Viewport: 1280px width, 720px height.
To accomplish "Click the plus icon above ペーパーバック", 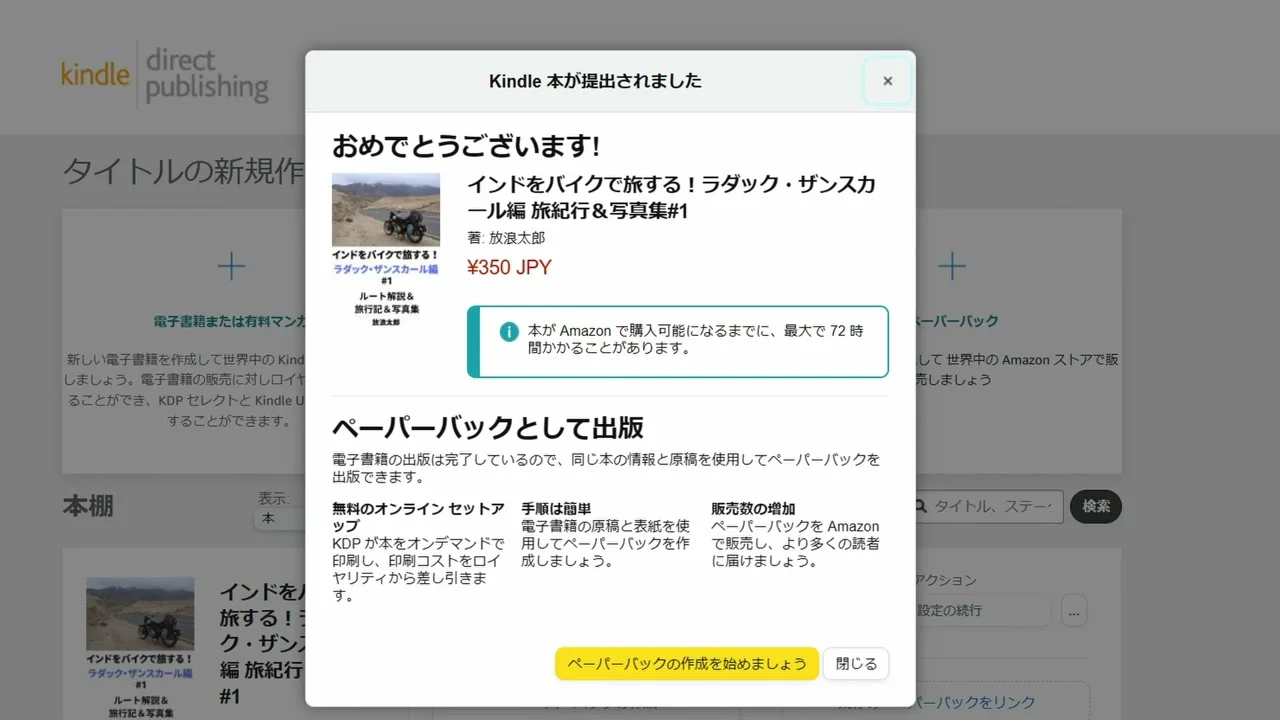I will pyautogui.click(x=952, y=266).
